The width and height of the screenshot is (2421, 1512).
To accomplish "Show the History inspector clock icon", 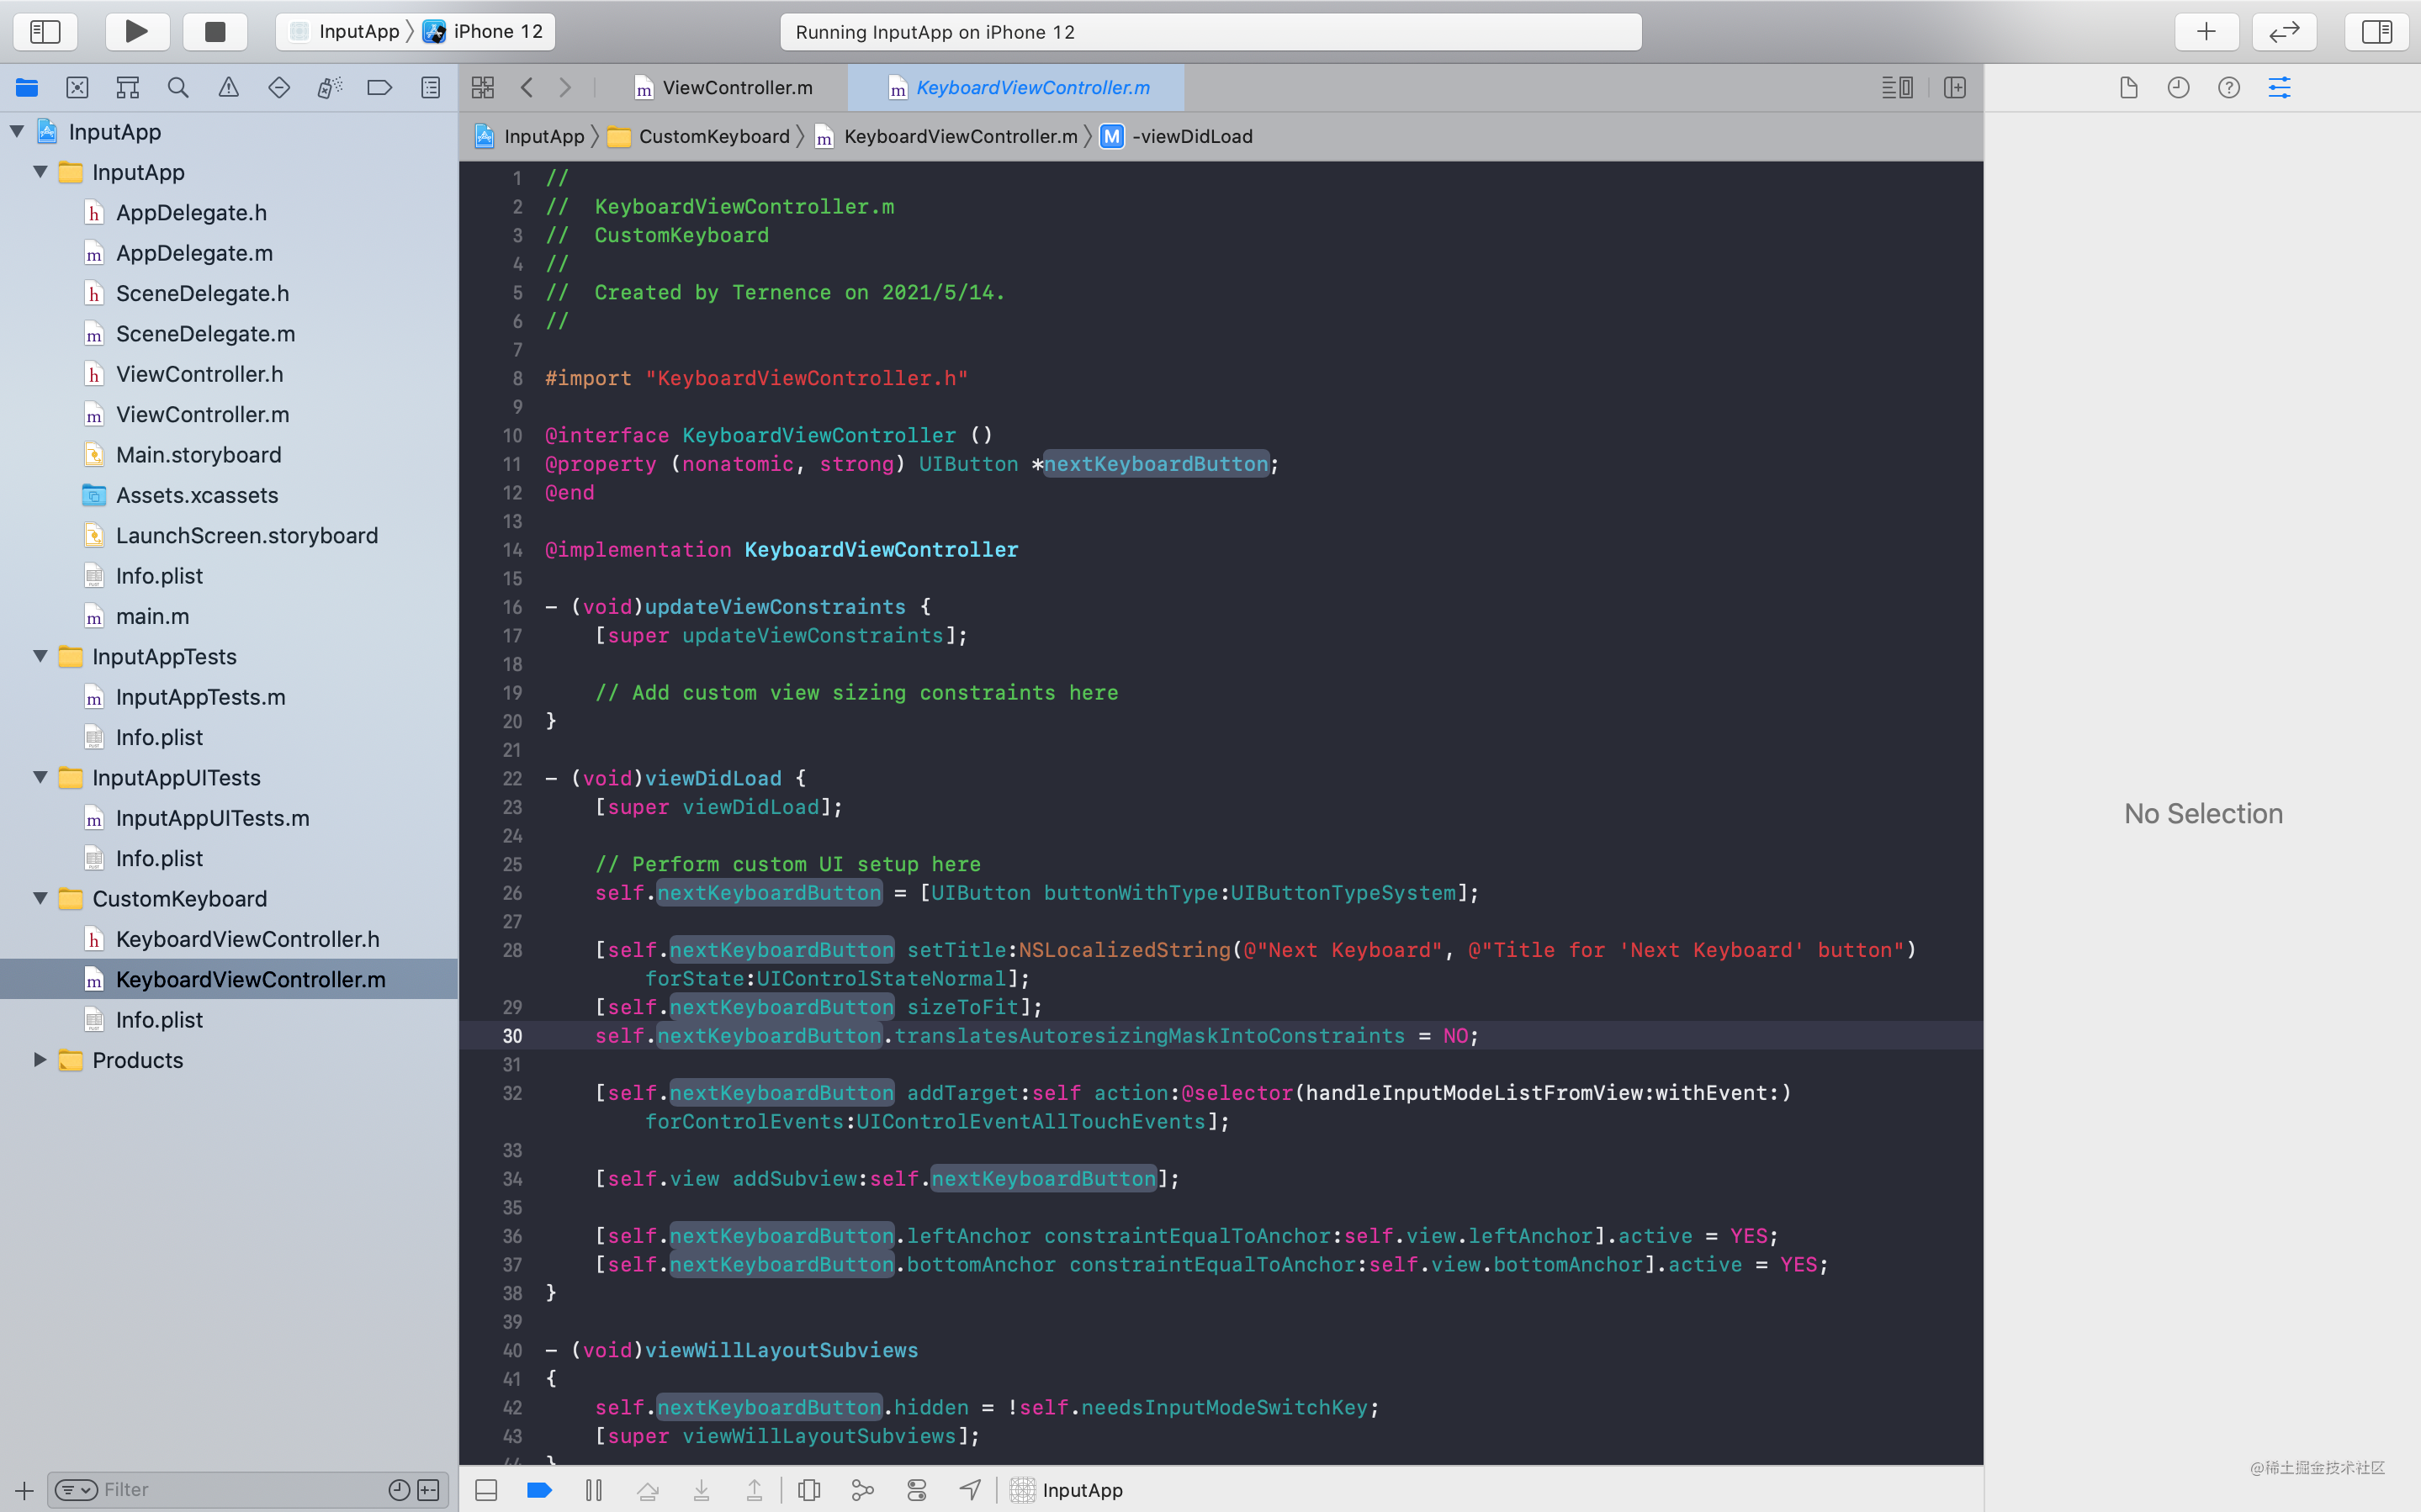I will pyautogui.click(x=2178, y=88).
